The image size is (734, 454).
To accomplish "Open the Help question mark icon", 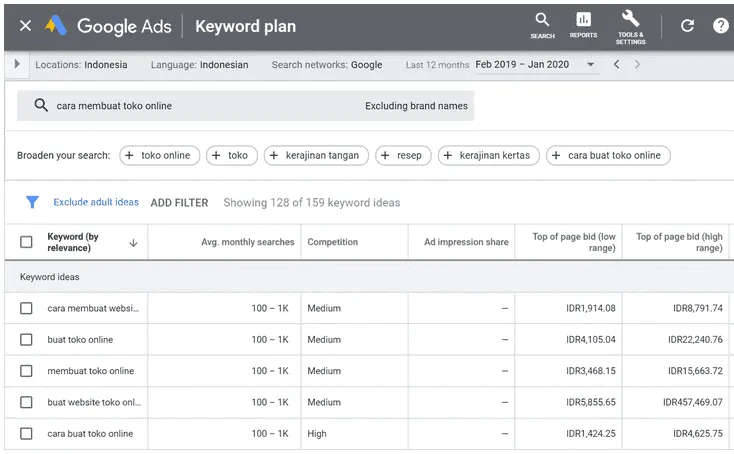I will (x=720, y=26).
